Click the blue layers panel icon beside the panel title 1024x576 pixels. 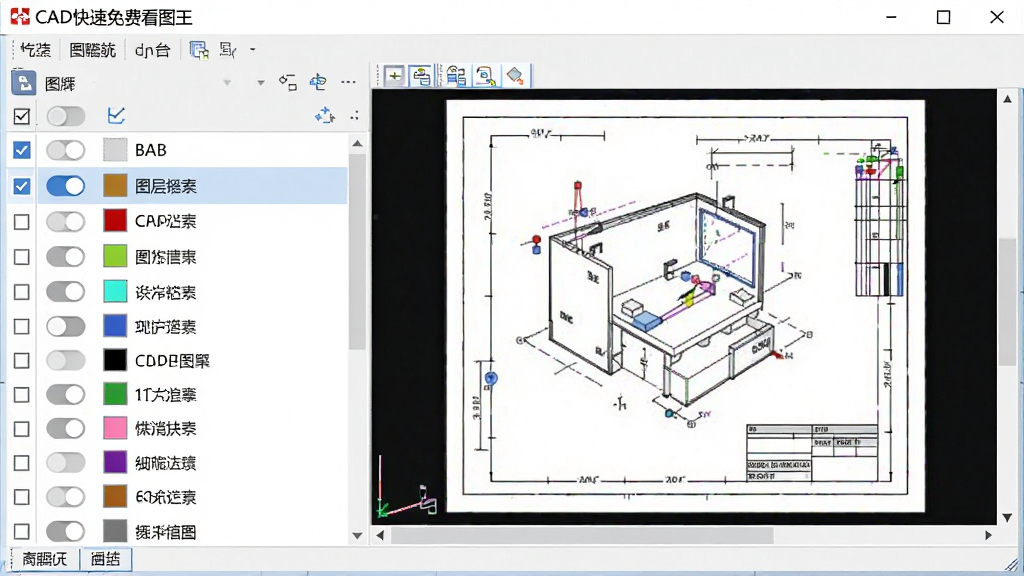24,83
